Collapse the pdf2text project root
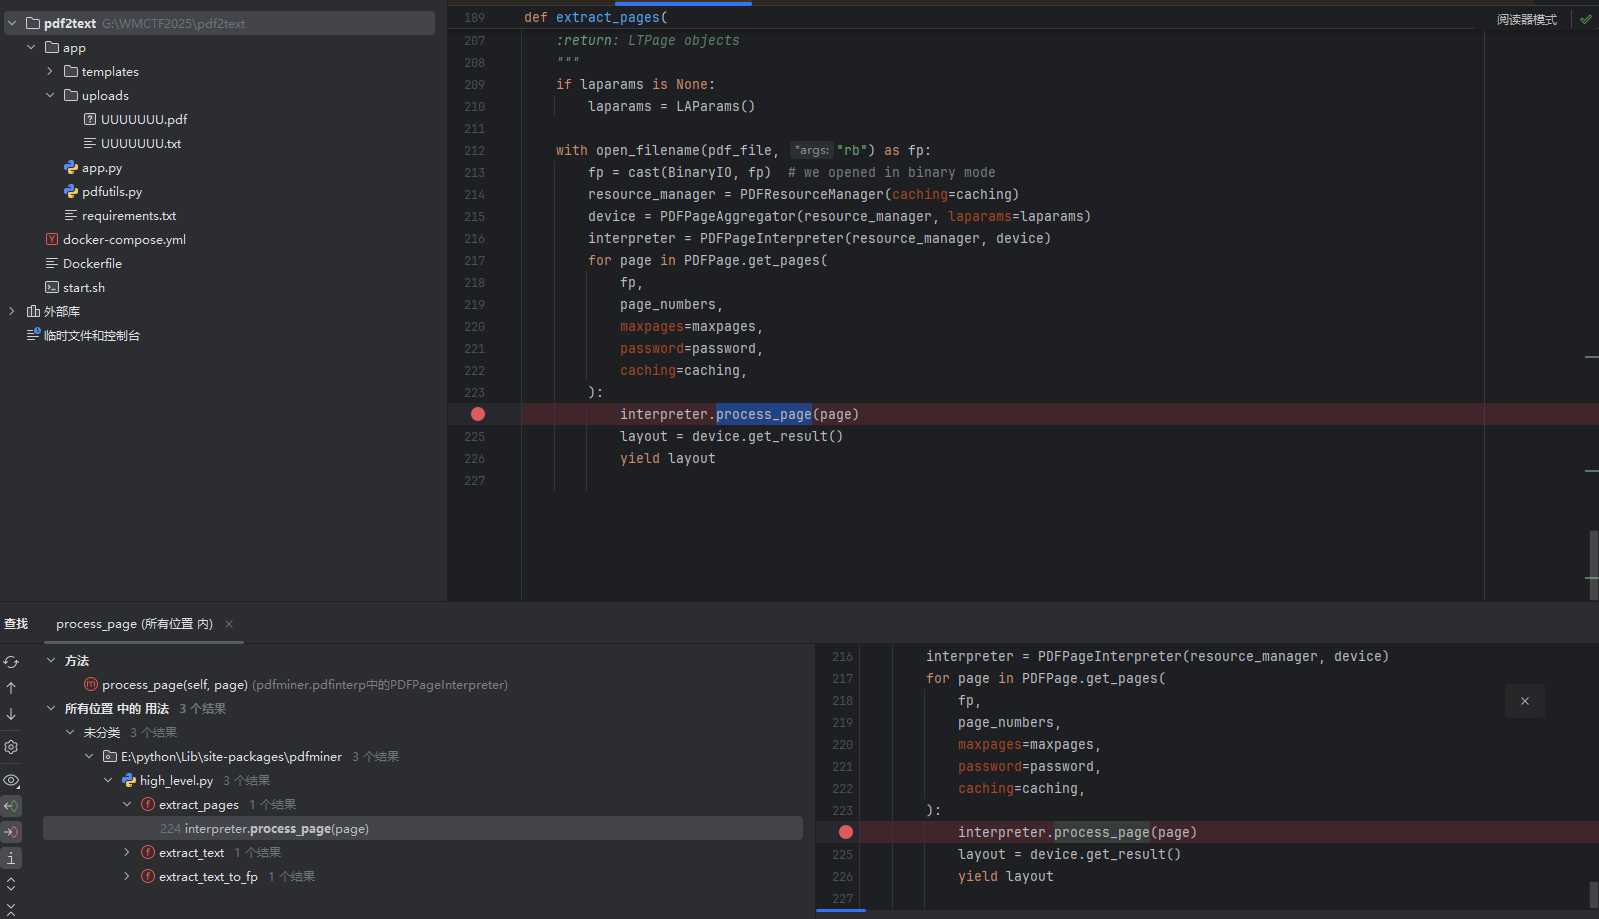Screen dimensions: 1599x919 tap(12, 23)
